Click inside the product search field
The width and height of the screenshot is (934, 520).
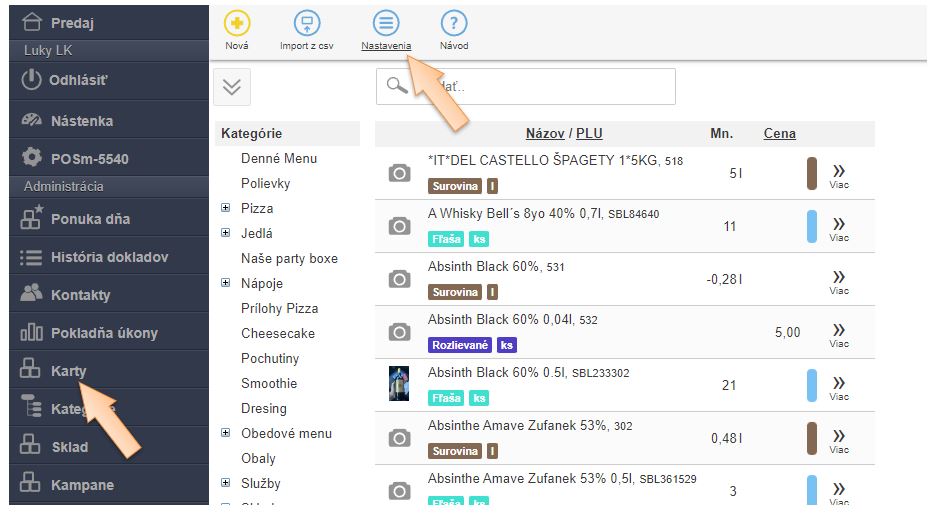pyautogui.click(x=540, y=87)
